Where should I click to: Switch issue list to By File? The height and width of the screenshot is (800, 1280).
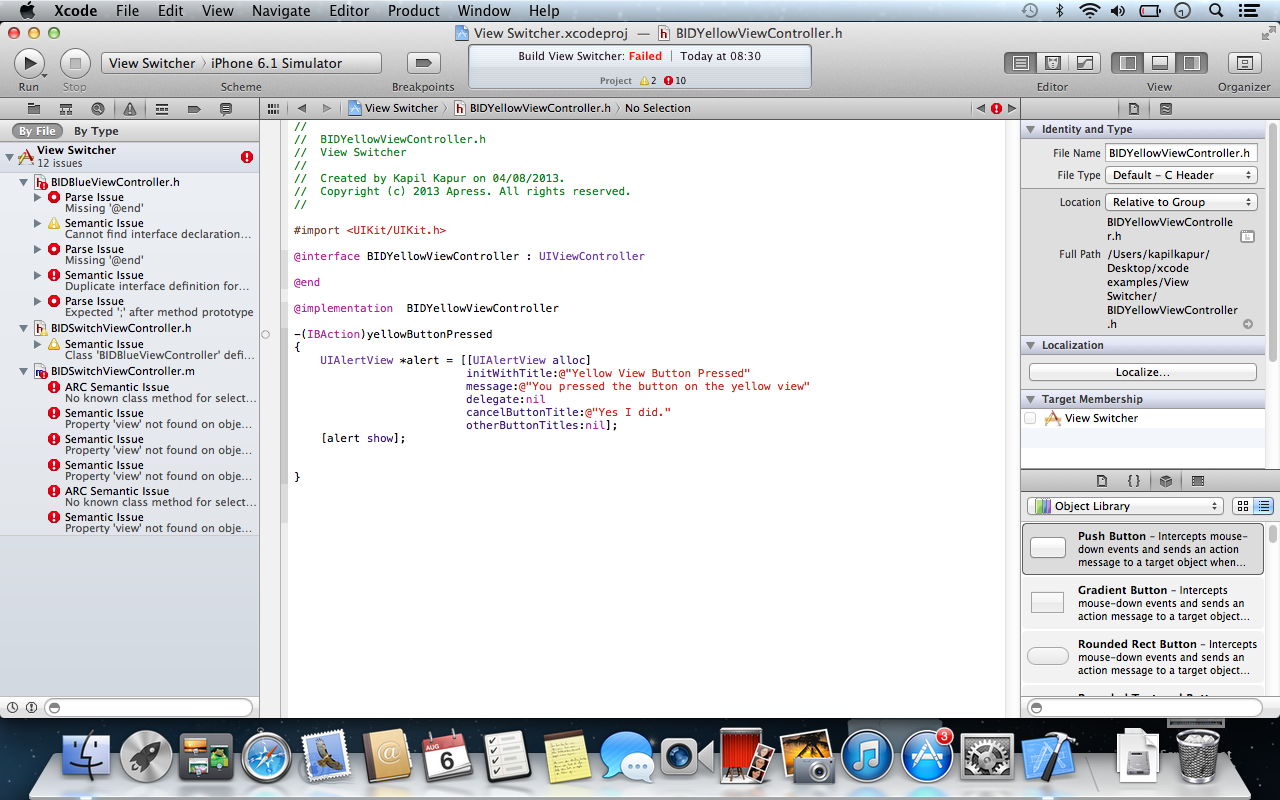click(38, 131)
